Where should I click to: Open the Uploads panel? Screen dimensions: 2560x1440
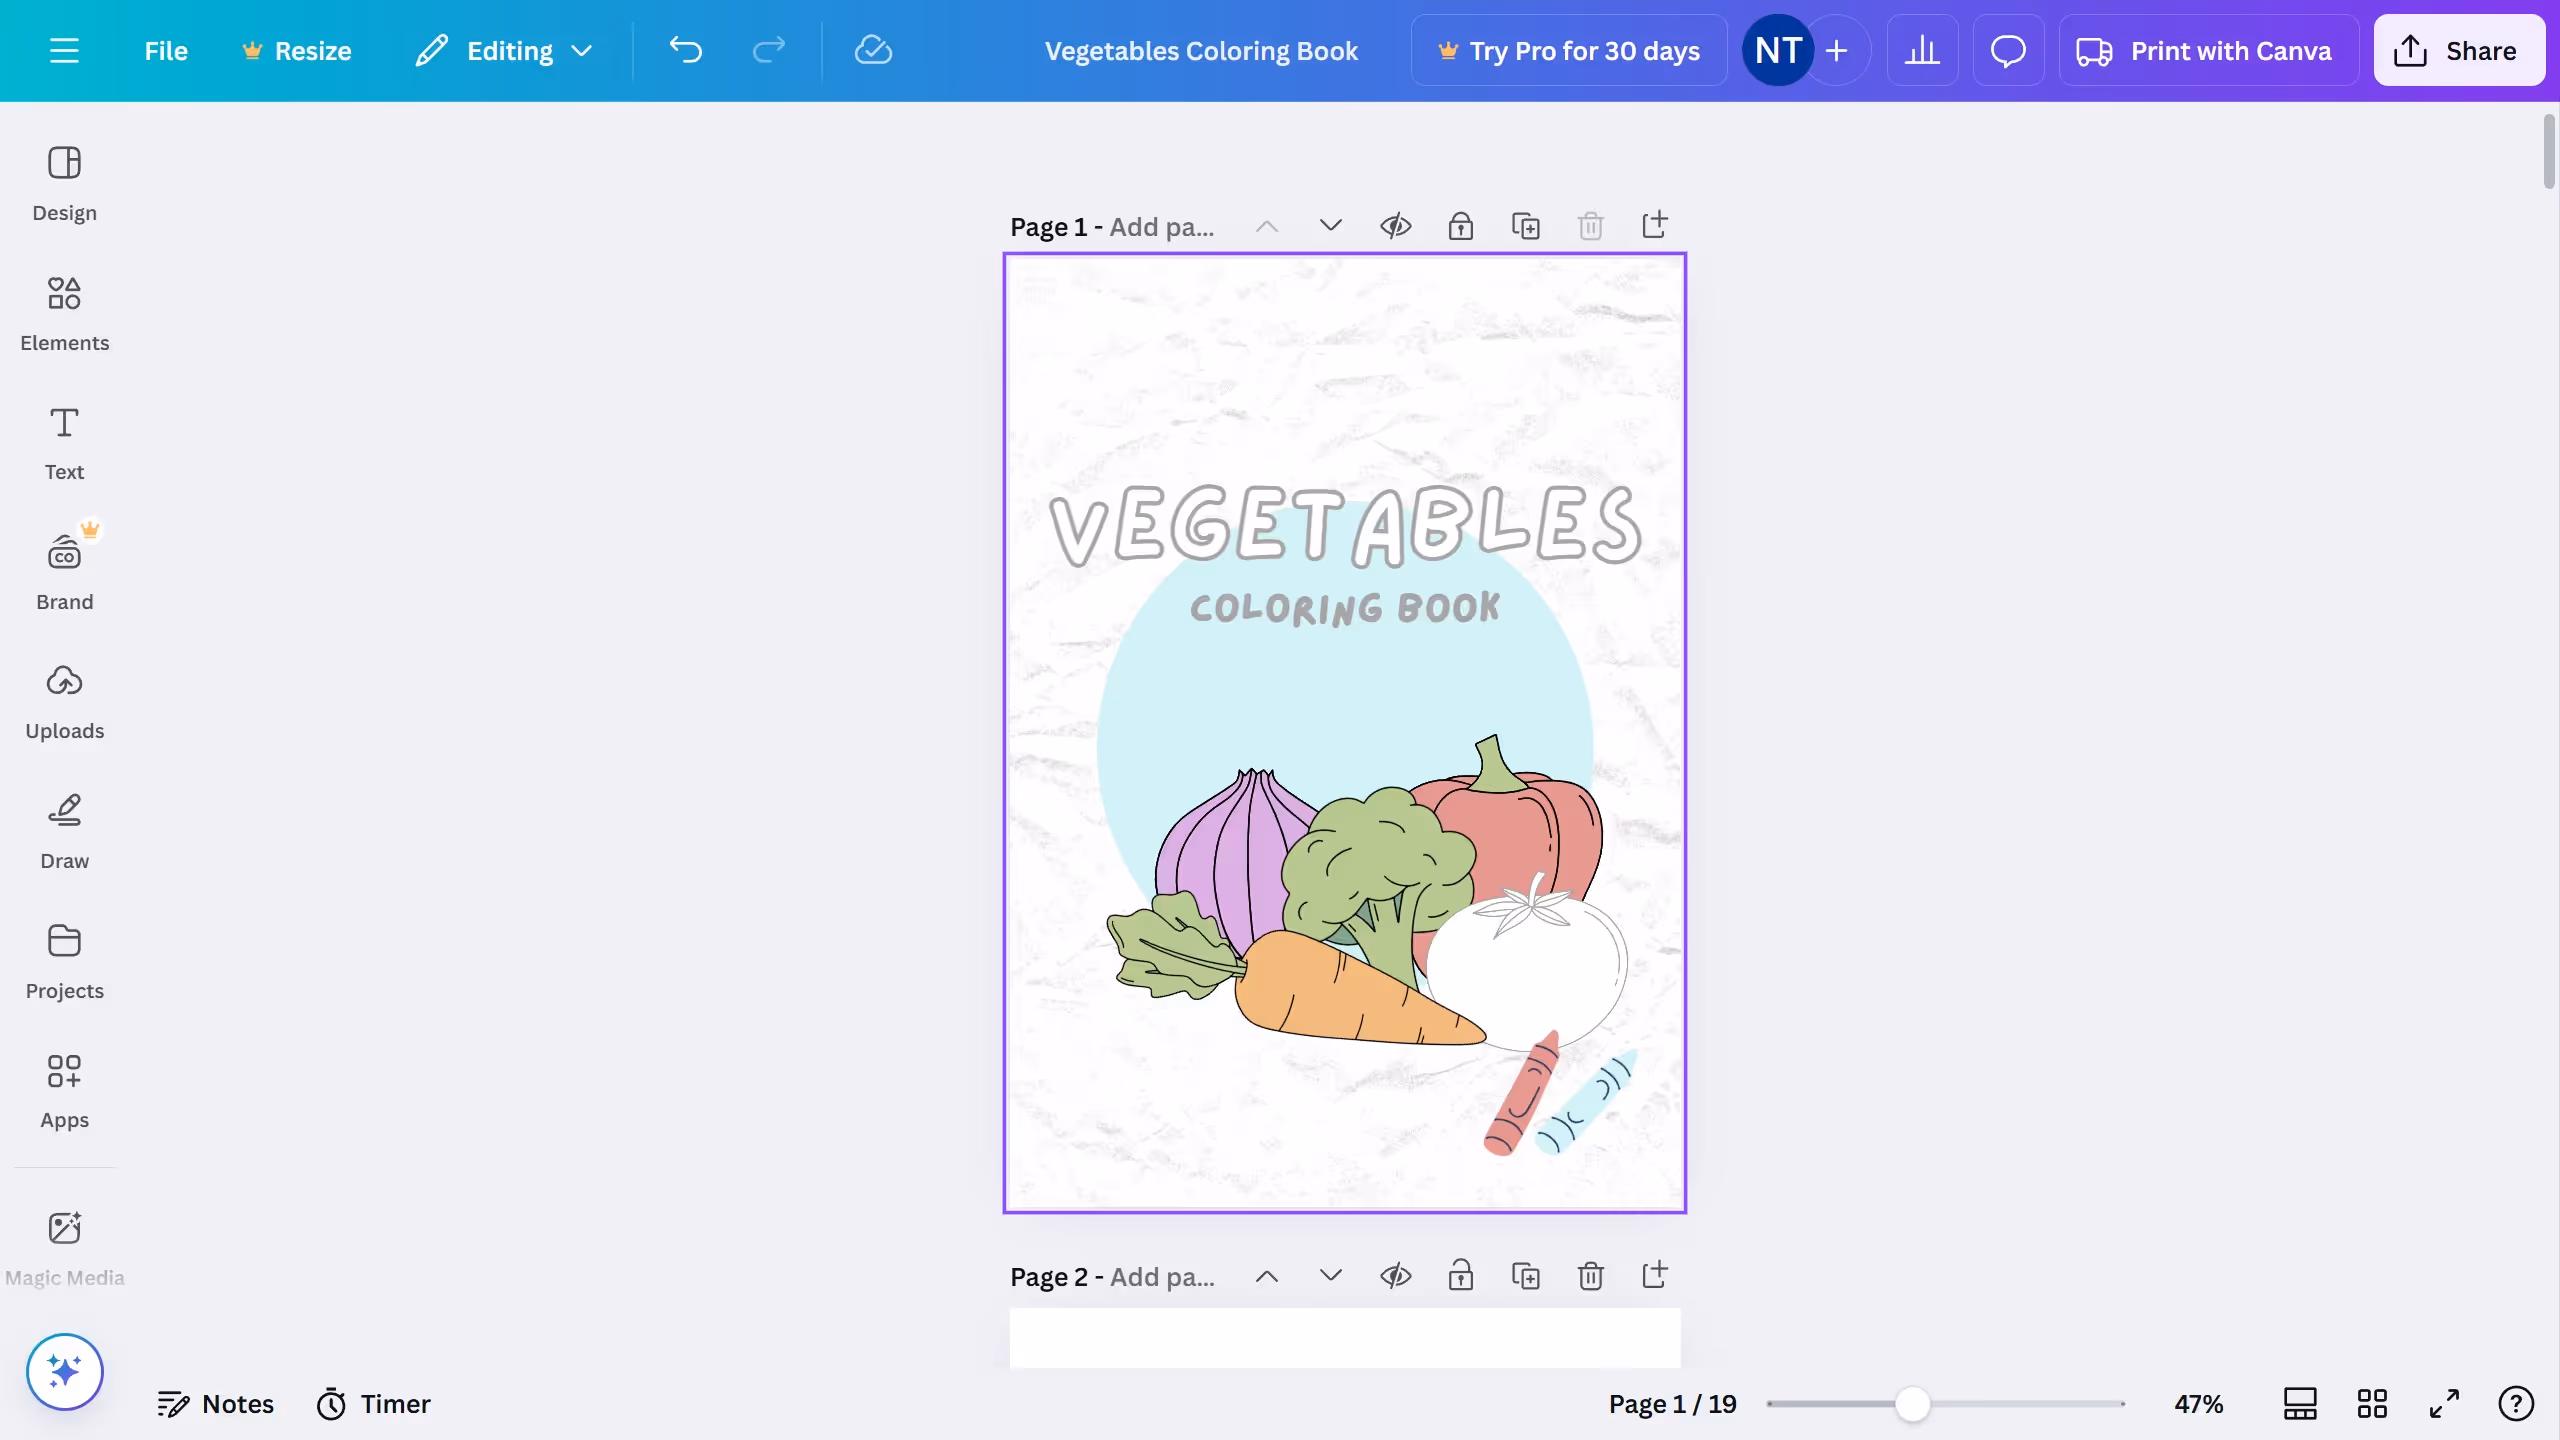pos(64,701)
